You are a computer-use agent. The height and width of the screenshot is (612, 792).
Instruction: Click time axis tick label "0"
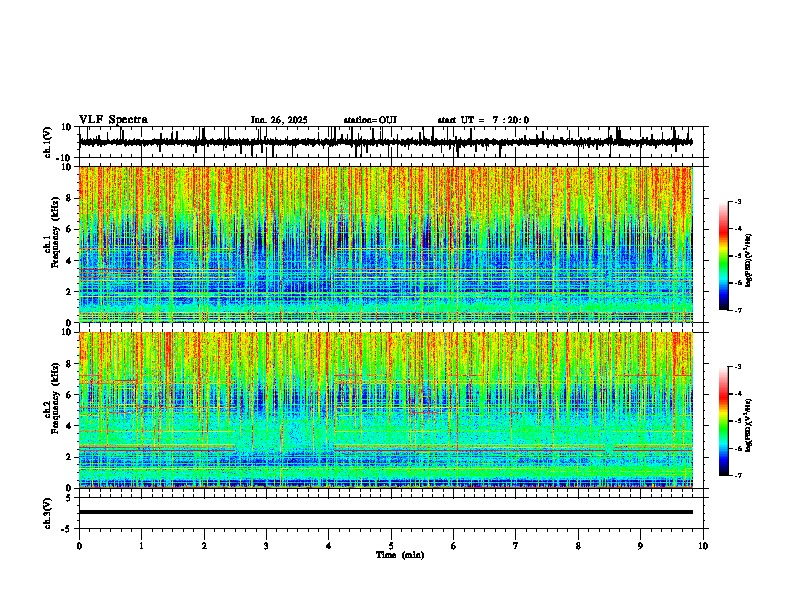[x=79, y=546]
